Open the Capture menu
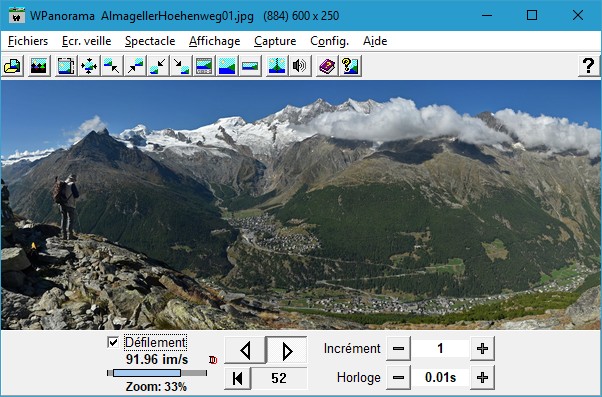Image resolution: width=602 pixels, height=397 pixels. [275, 41]
